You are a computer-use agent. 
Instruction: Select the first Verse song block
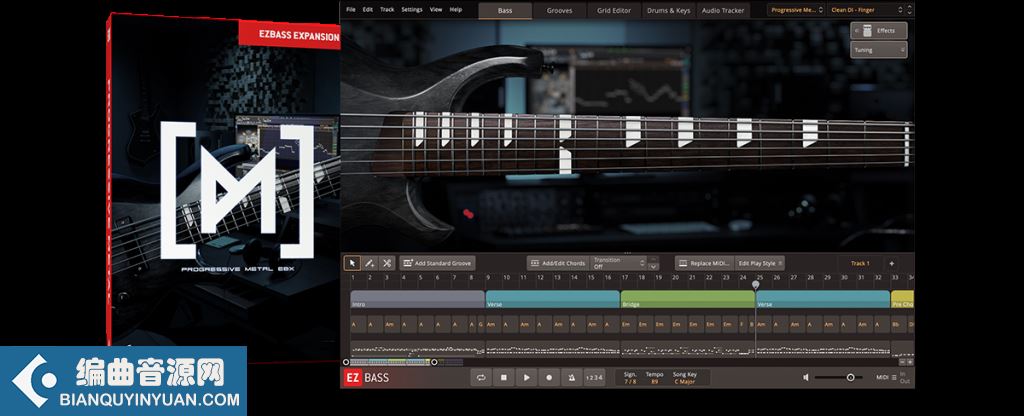point(552,299)
